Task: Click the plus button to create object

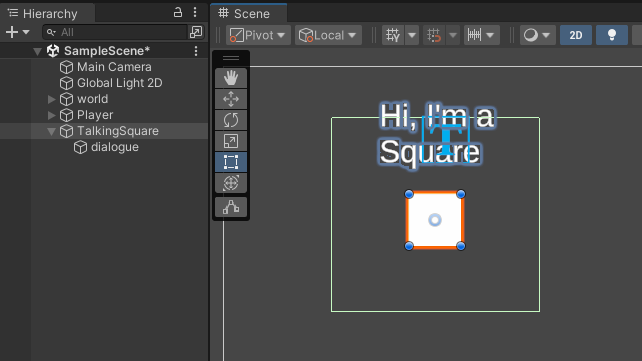Action: [x=12, y=32]
